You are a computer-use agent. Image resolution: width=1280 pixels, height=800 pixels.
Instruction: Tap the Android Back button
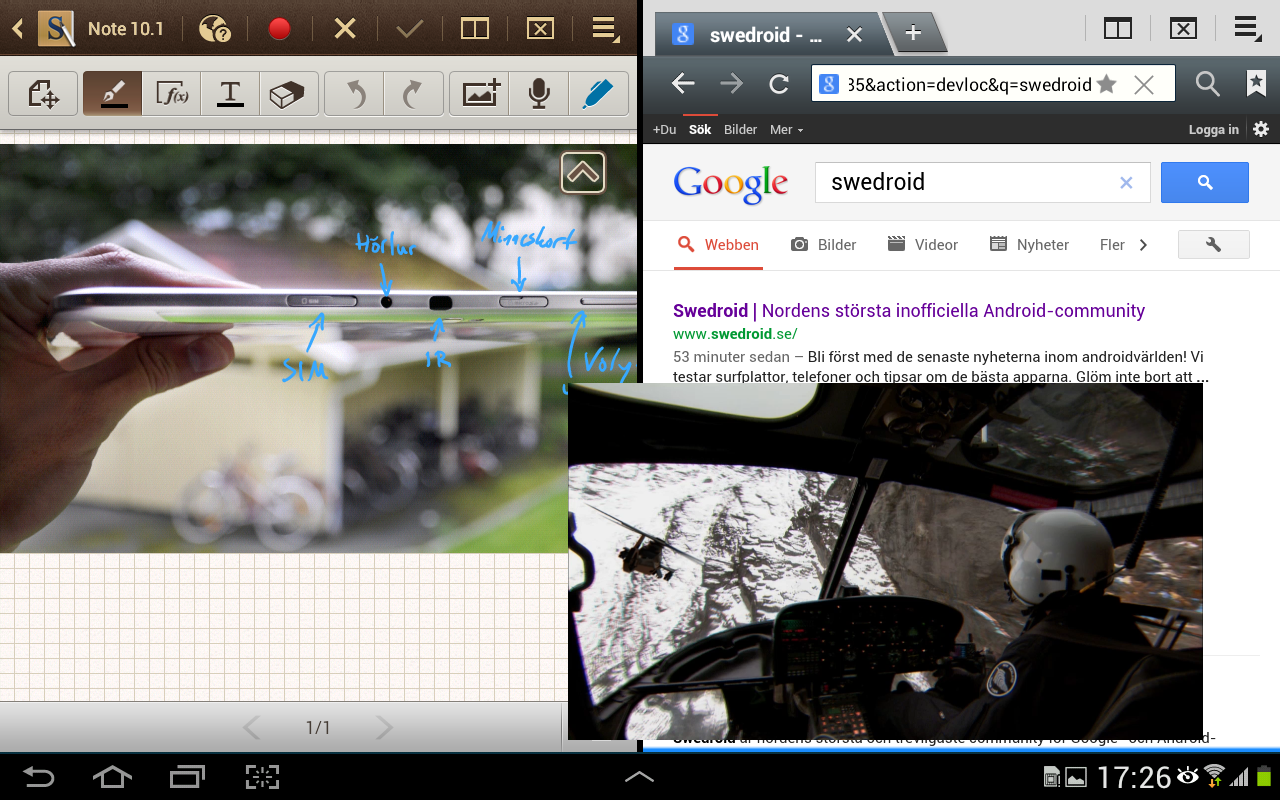[x=39, y=777]
